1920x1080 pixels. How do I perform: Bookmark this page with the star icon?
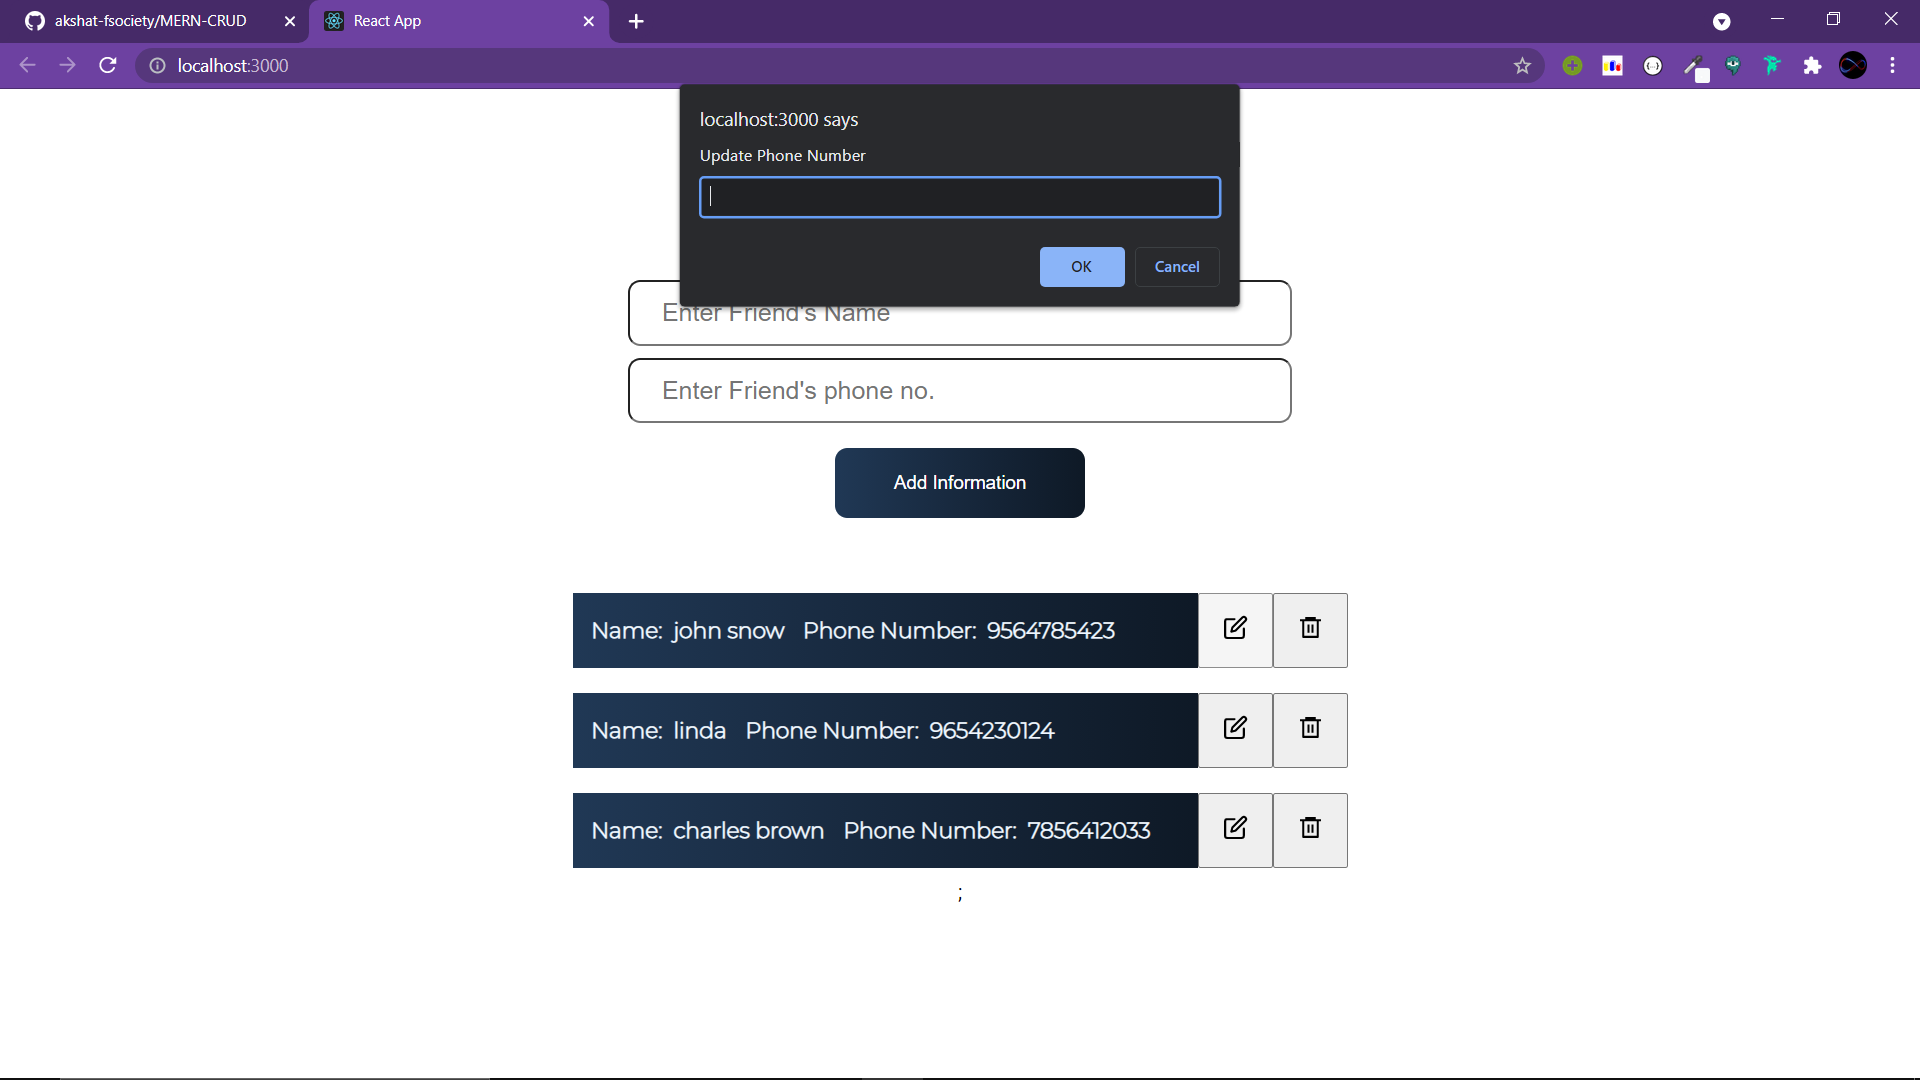1522,66
